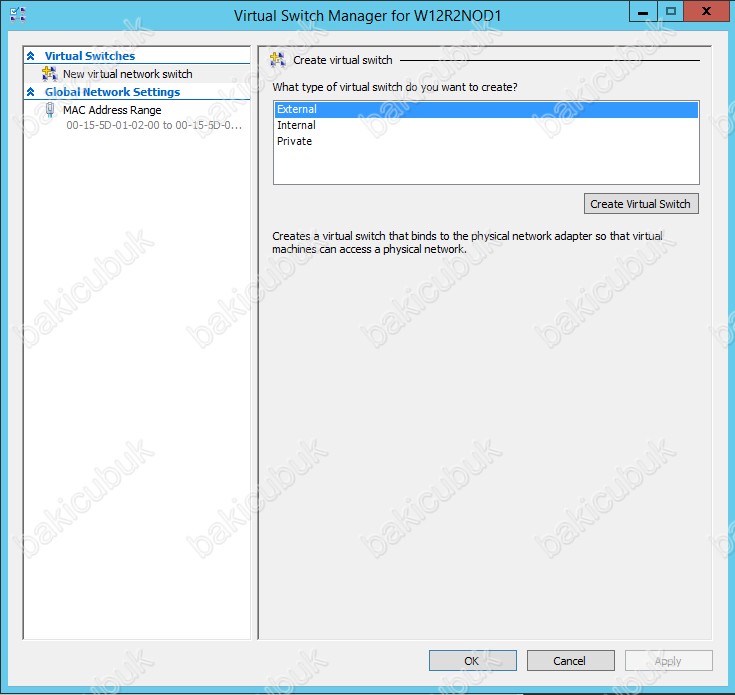Open MAC Address Range settings
The height and width of the screenshot is (695, 735).
click(x=112, y=110)
